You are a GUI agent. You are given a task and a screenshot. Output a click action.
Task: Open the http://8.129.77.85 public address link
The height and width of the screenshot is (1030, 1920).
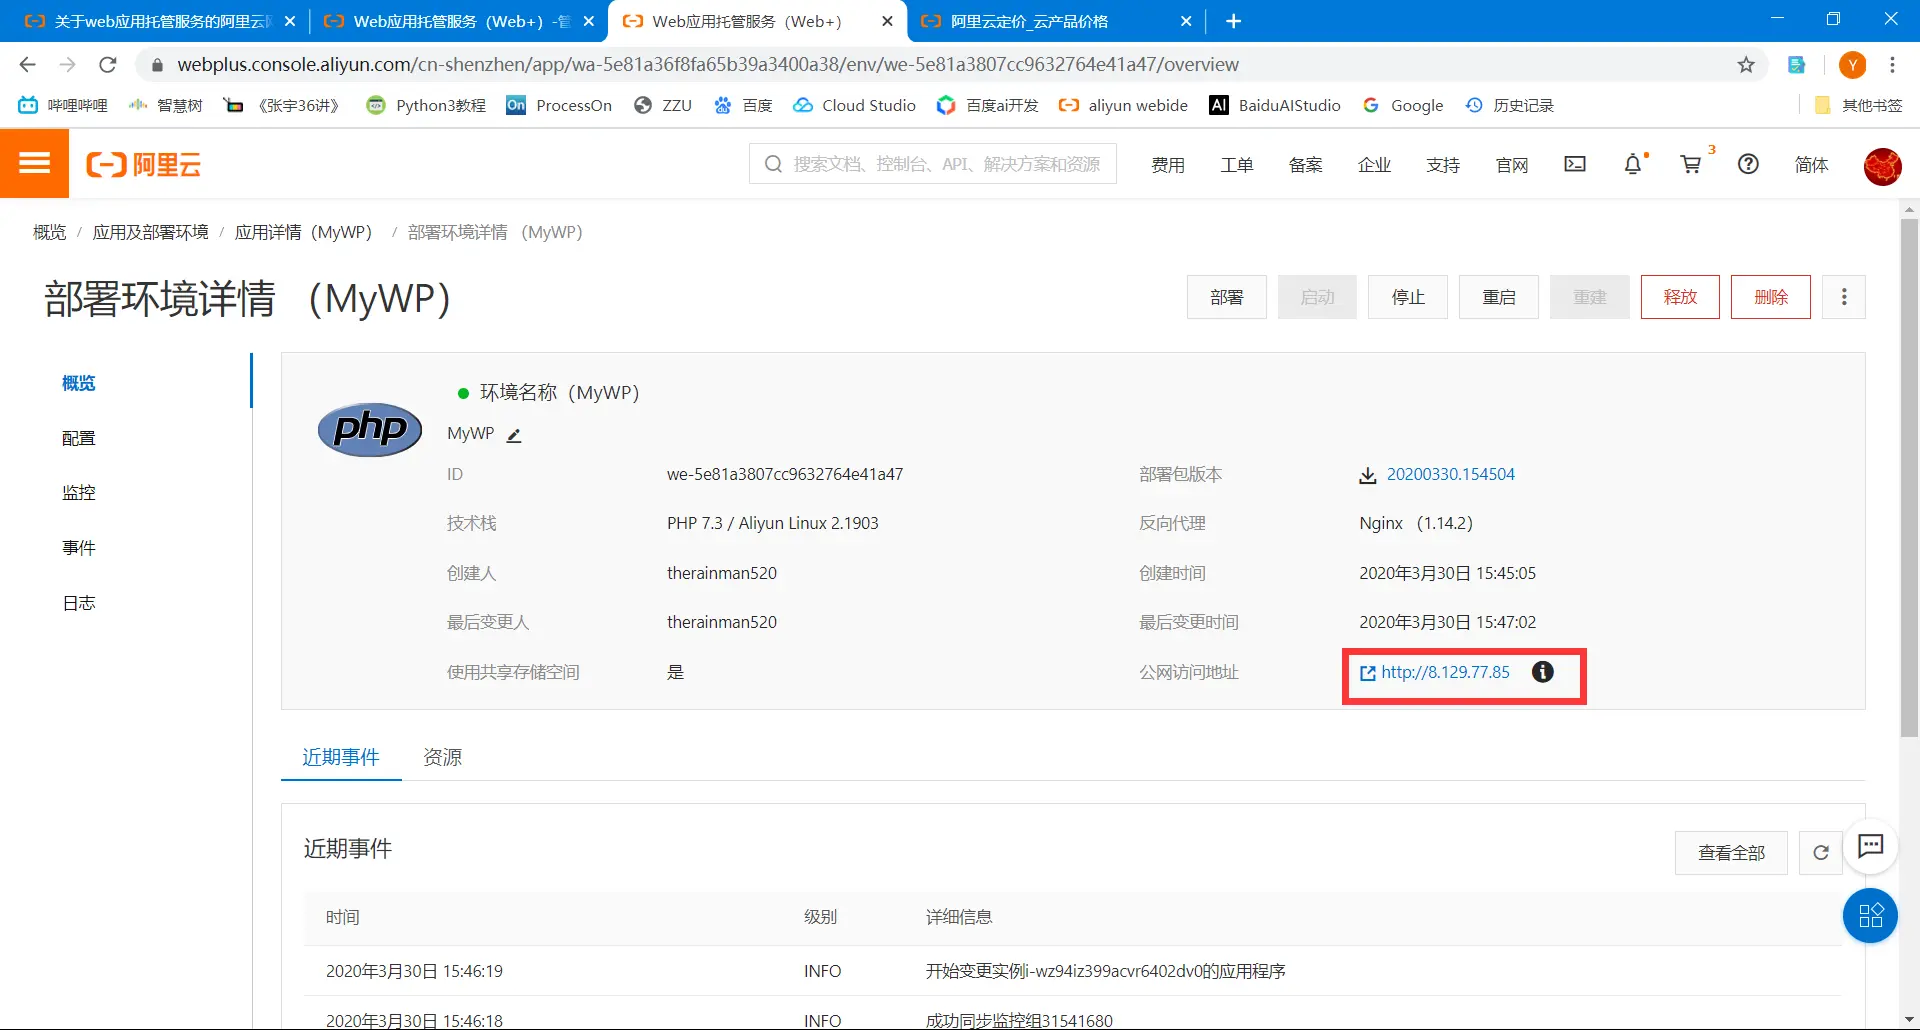(x=1445, y=672)
